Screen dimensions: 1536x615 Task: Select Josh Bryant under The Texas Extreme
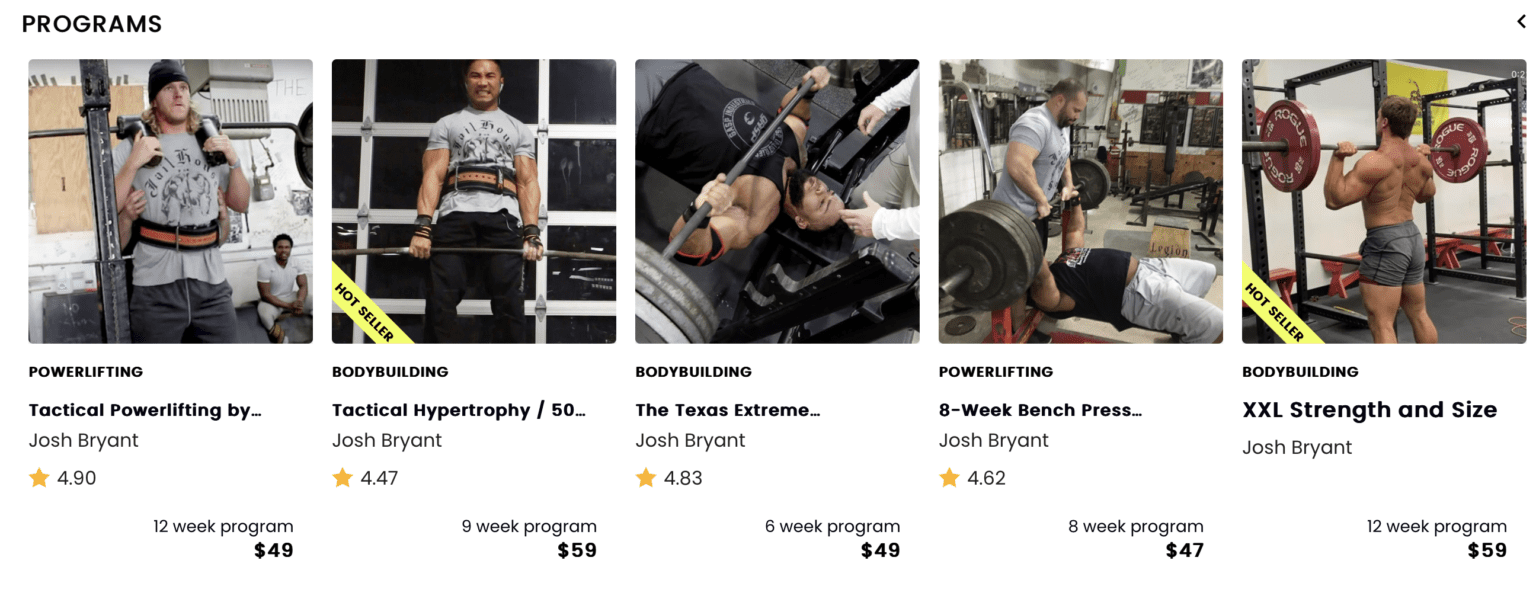(690, 440)
